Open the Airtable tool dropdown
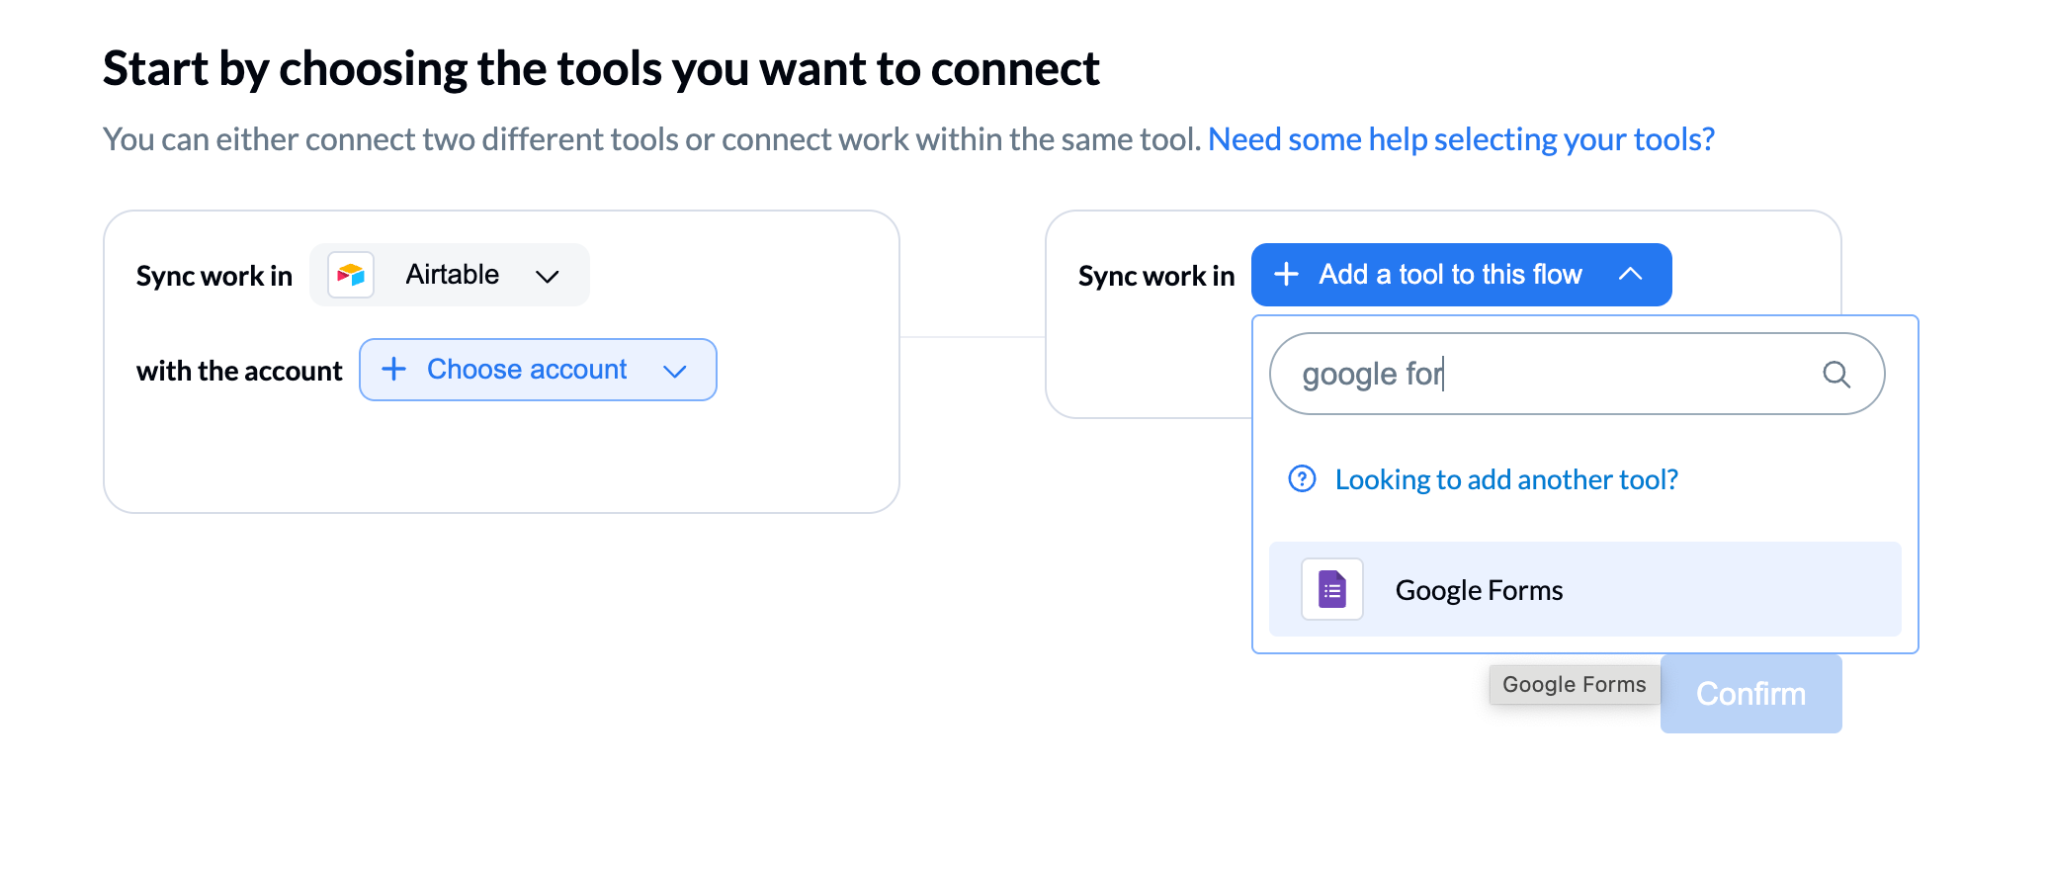The width and height of the screenshot is (2048, 890). click(548, 276)
